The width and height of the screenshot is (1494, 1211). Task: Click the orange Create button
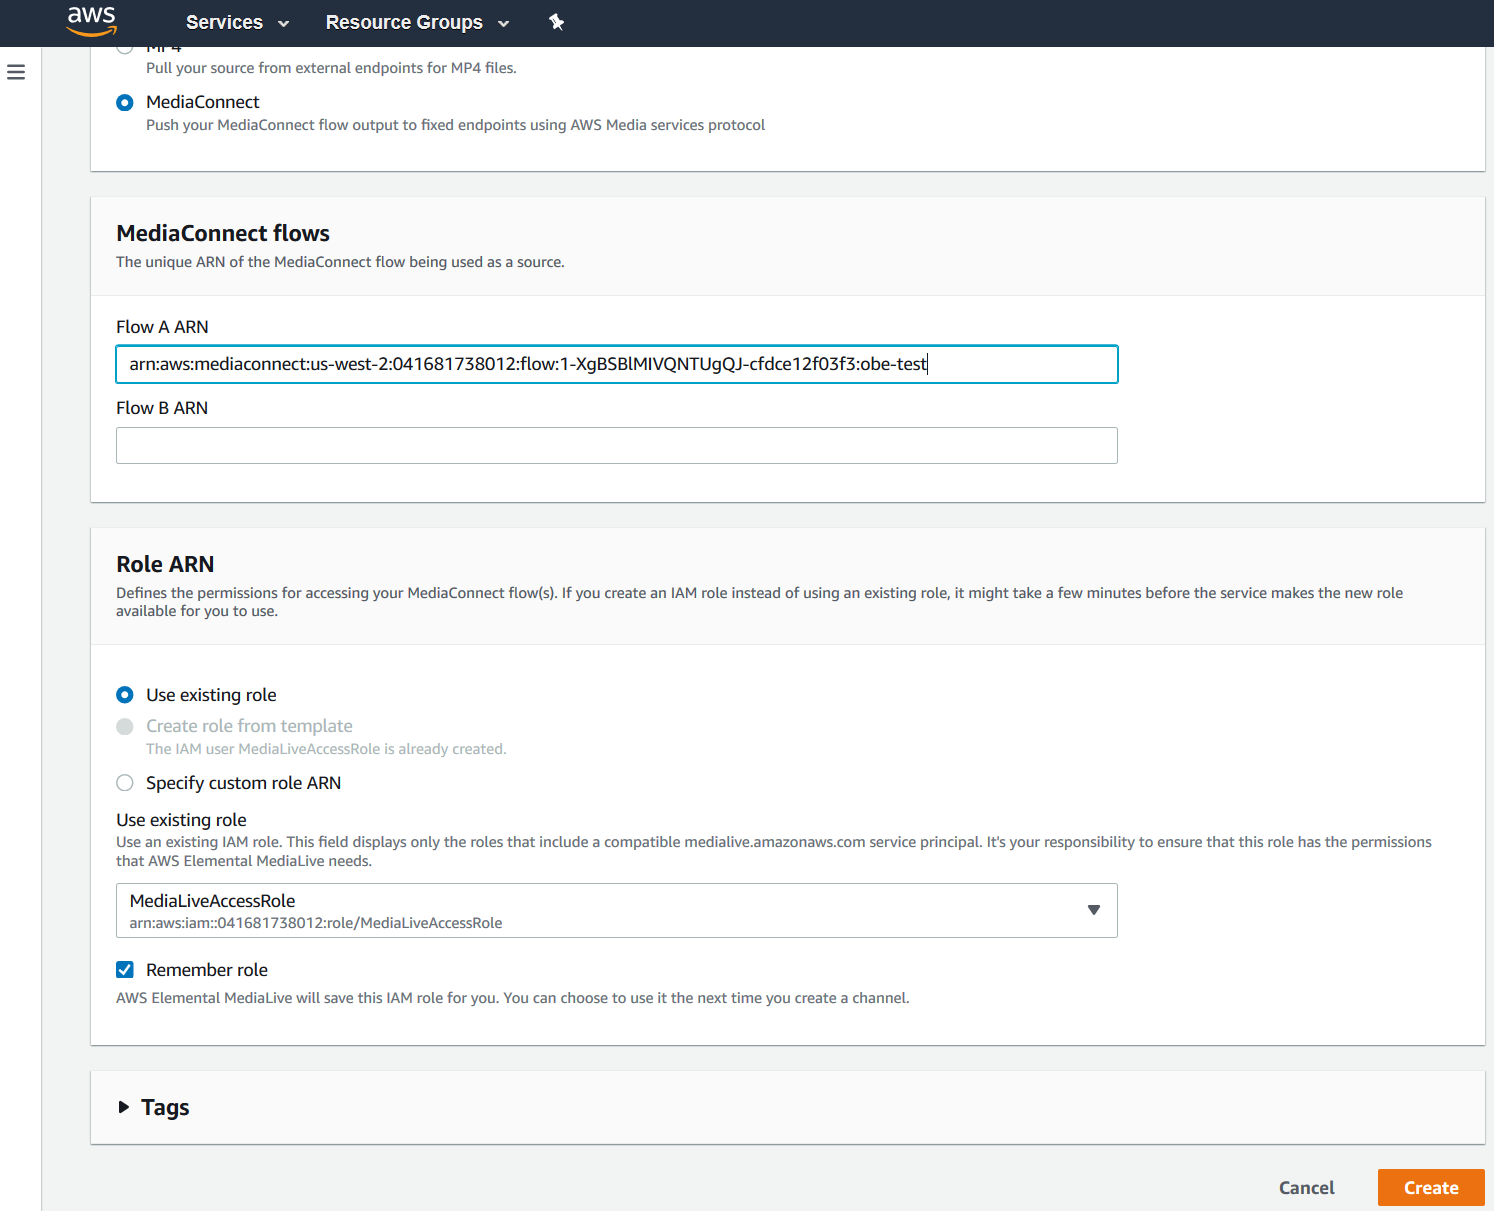(1431, 1188)
